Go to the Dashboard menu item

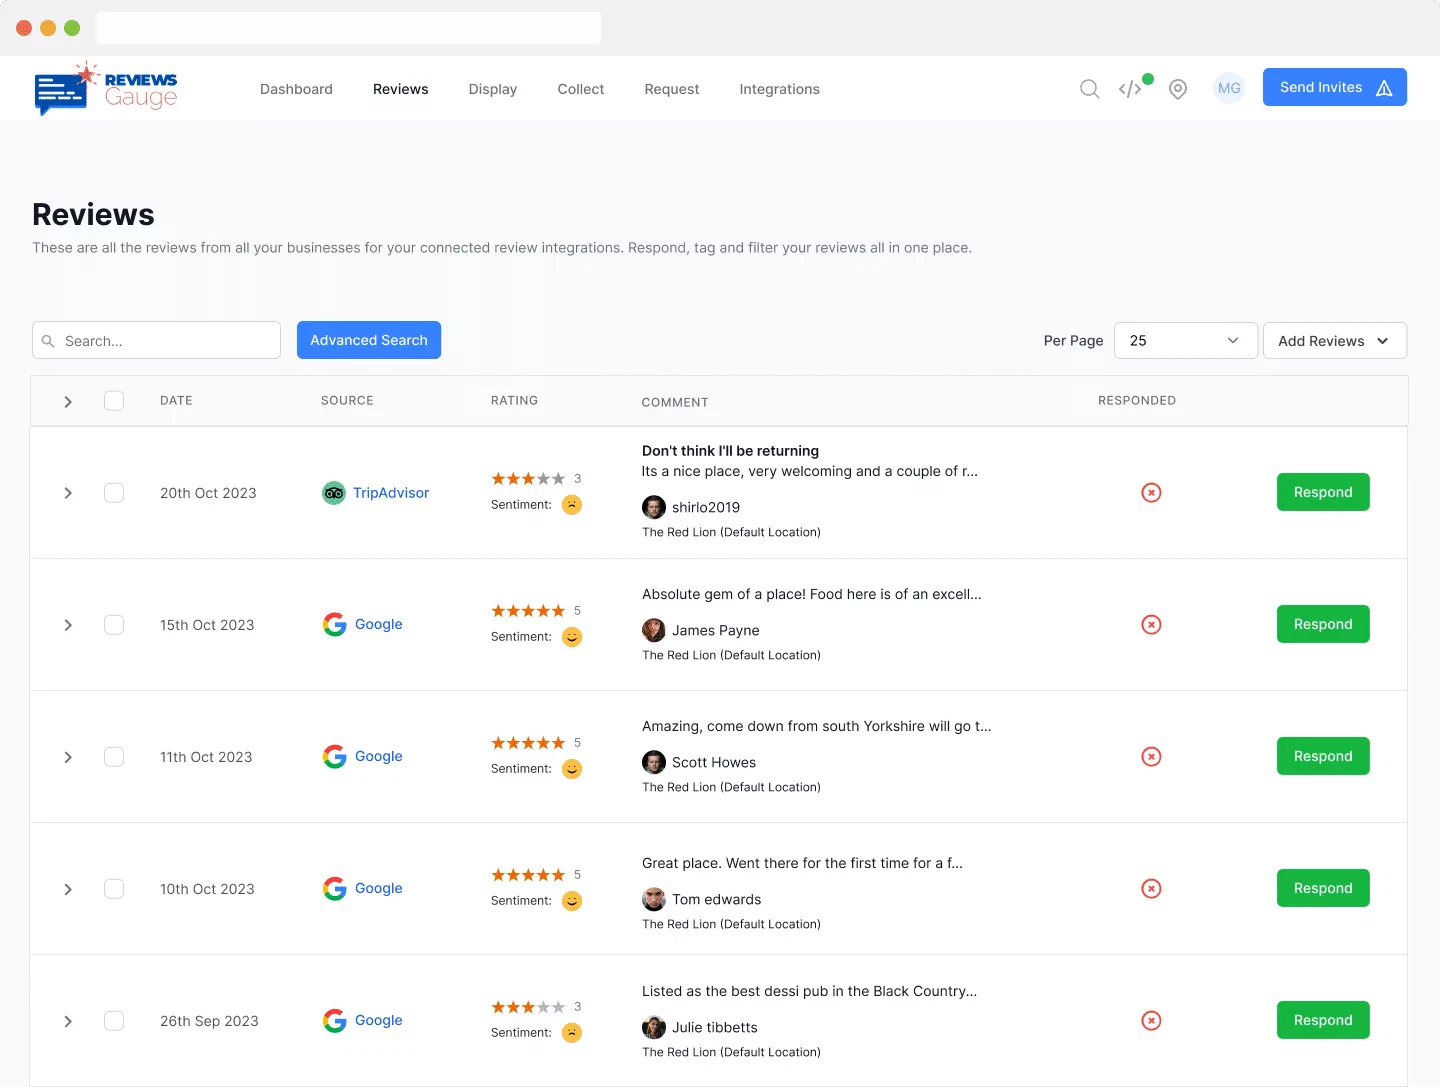click(x=296, y=89)
